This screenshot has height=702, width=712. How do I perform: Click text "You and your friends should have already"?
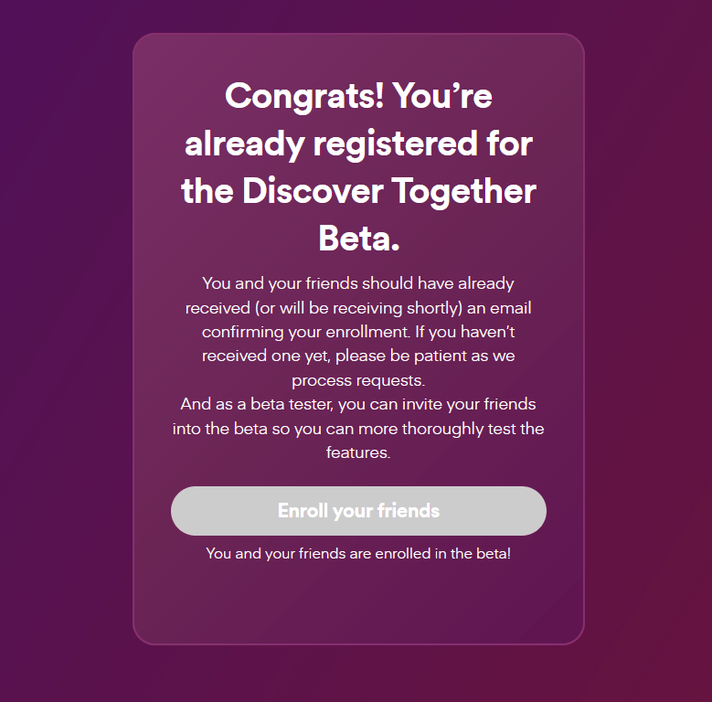358,283
